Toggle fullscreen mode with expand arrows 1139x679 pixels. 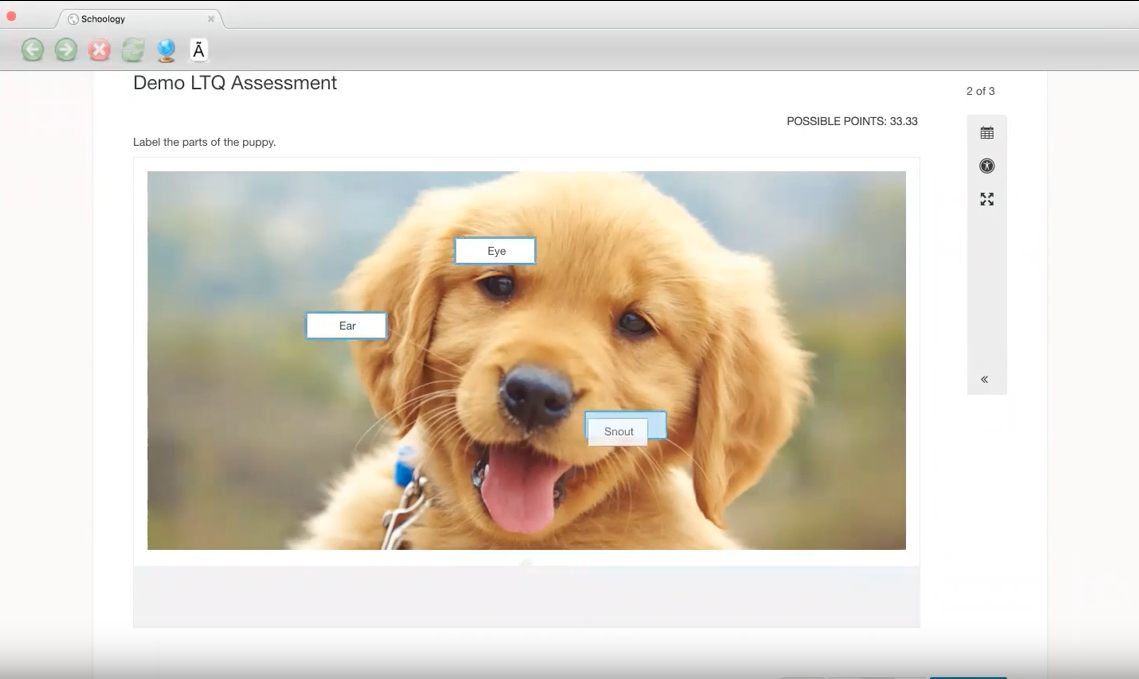(x=987, y=200)
